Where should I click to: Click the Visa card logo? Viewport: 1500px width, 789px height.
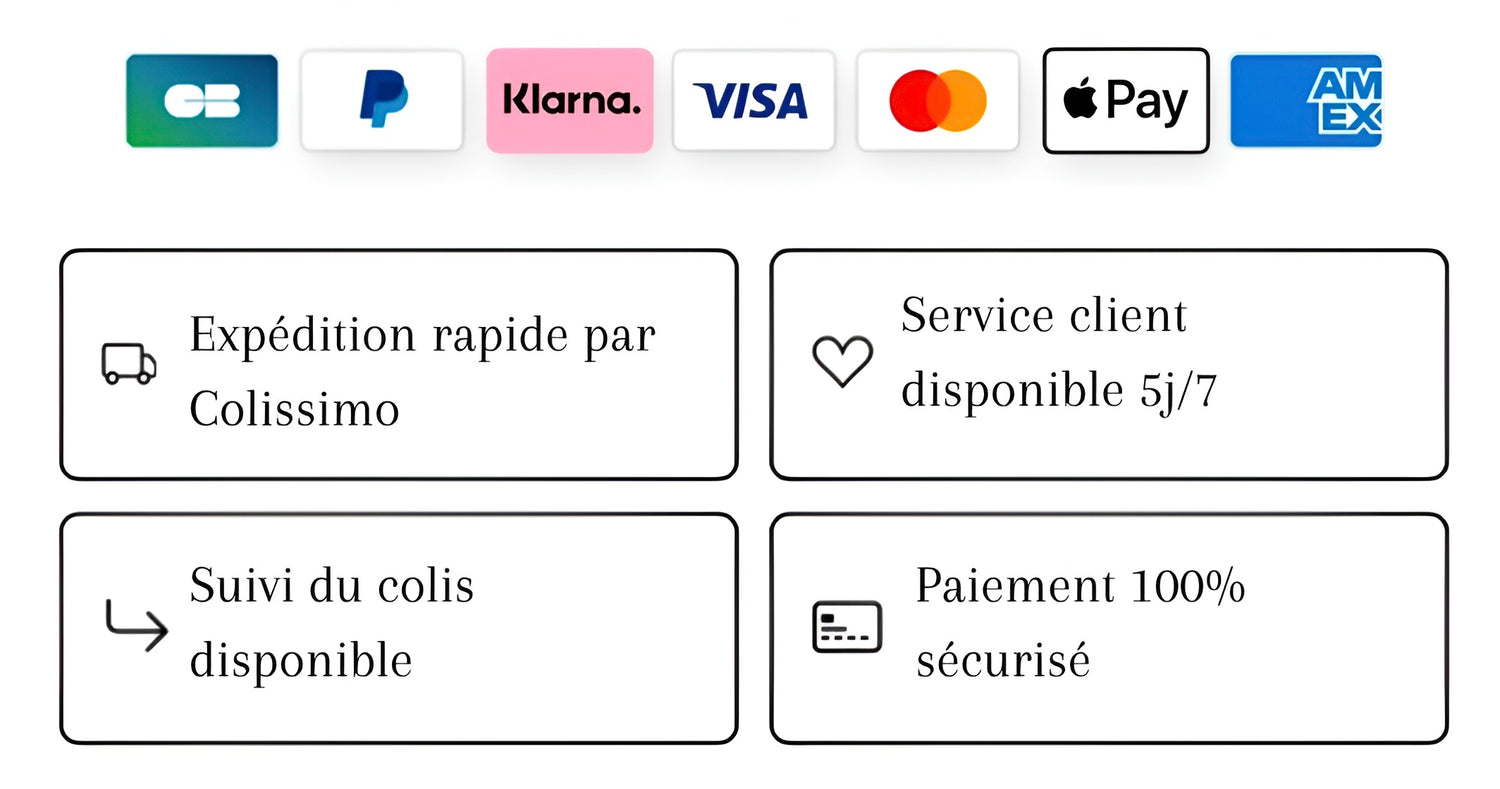(753, 101)
